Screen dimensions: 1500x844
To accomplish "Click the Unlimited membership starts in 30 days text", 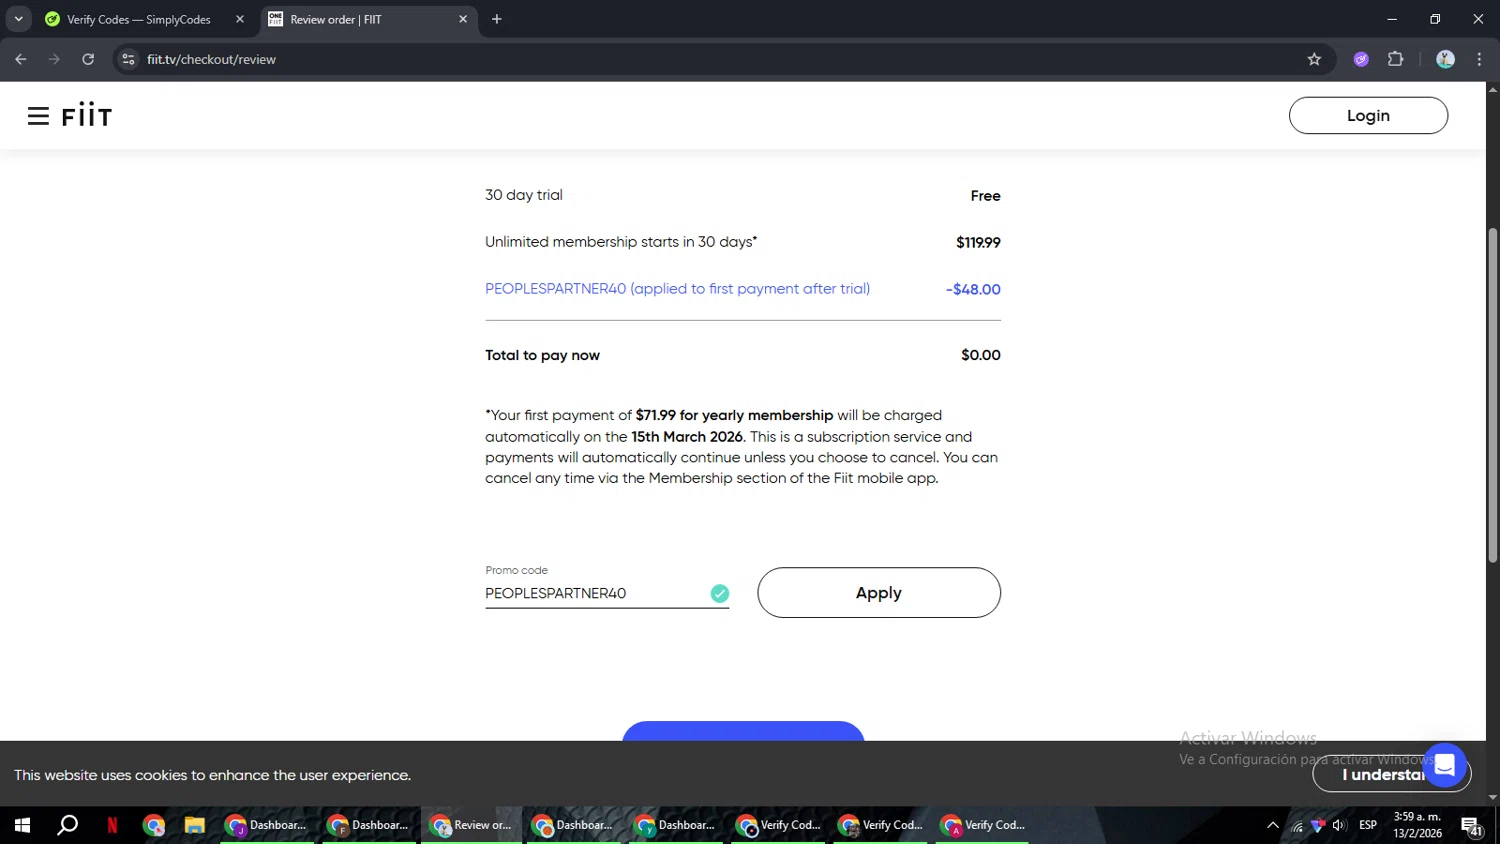I will click(x=621, y=242).
